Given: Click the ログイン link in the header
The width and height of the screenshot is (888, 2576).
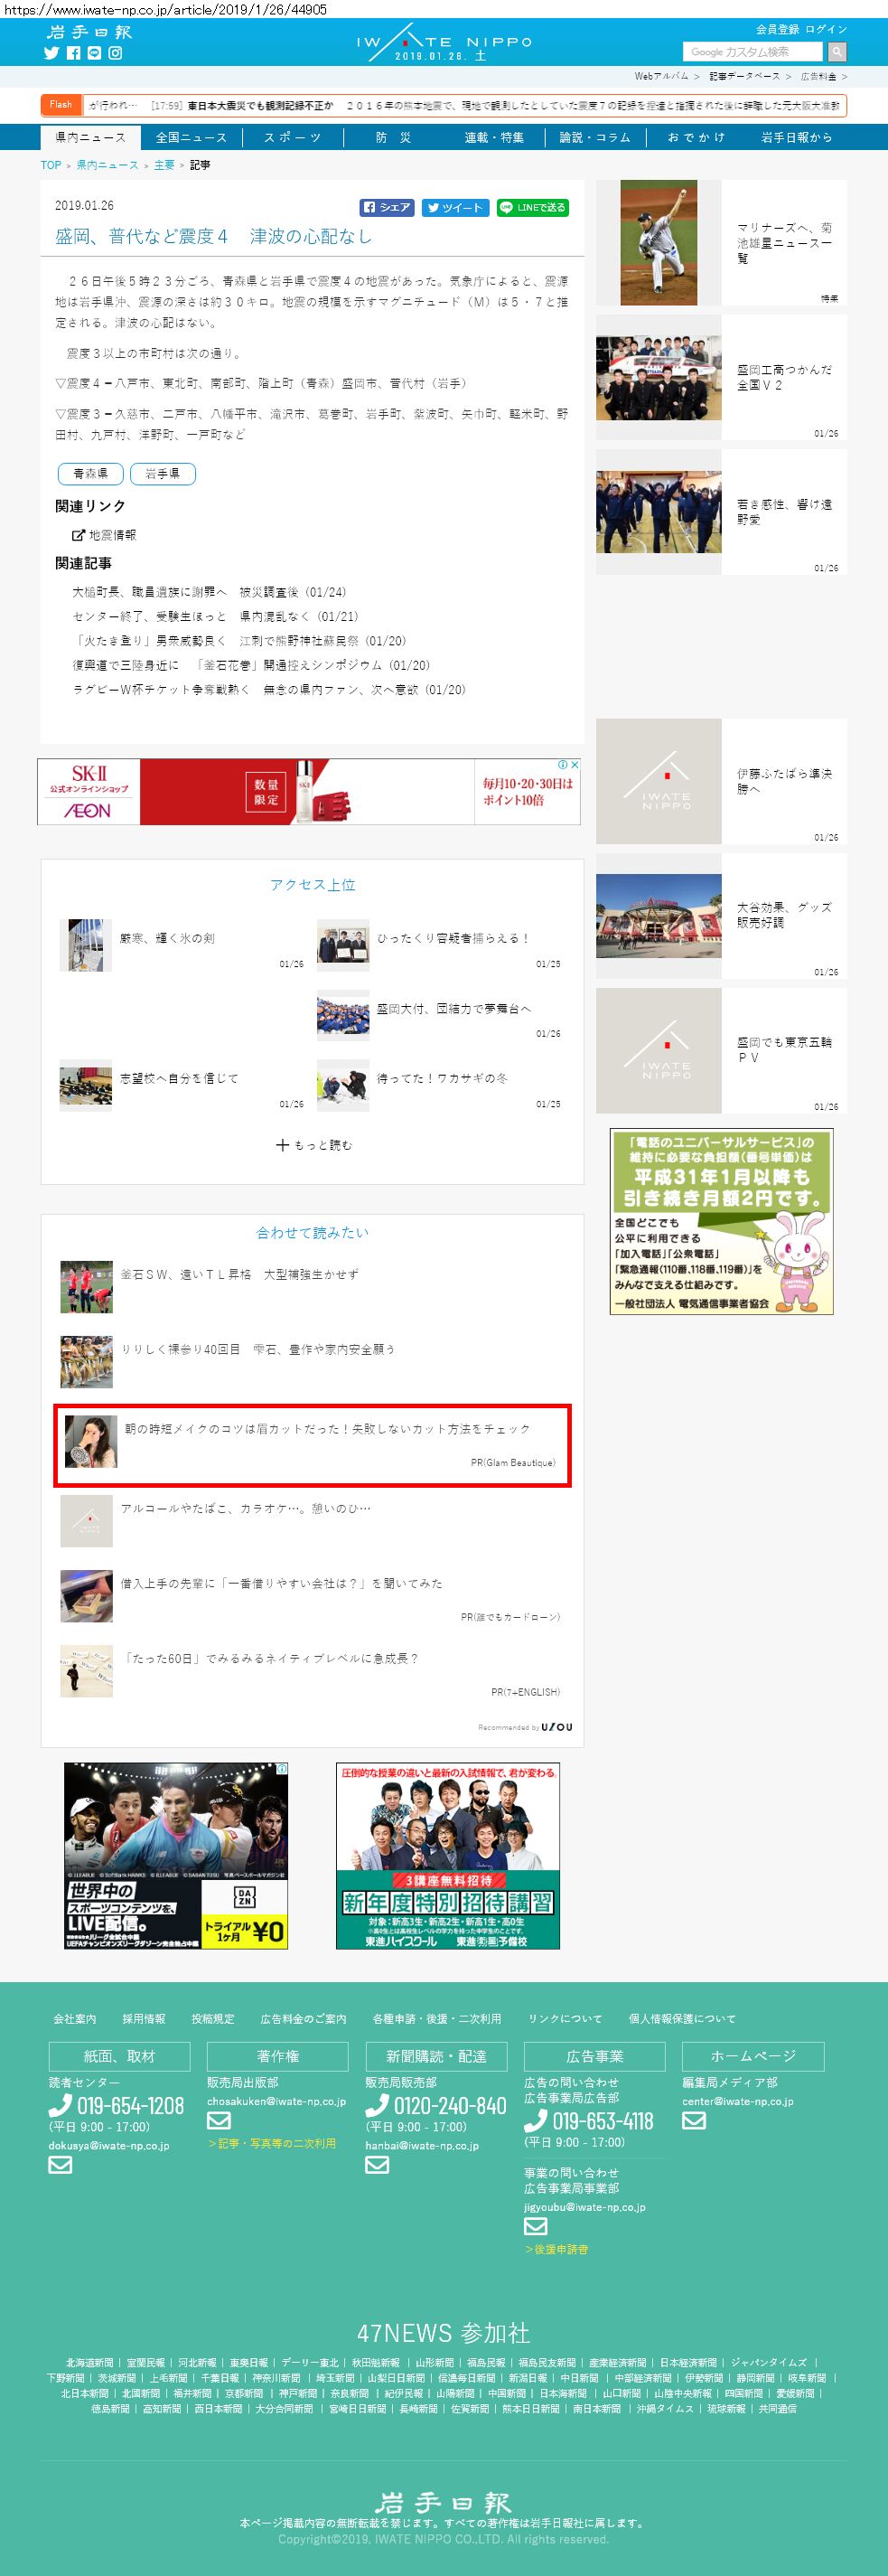Looking at the screenshot, I should (826, 29).
